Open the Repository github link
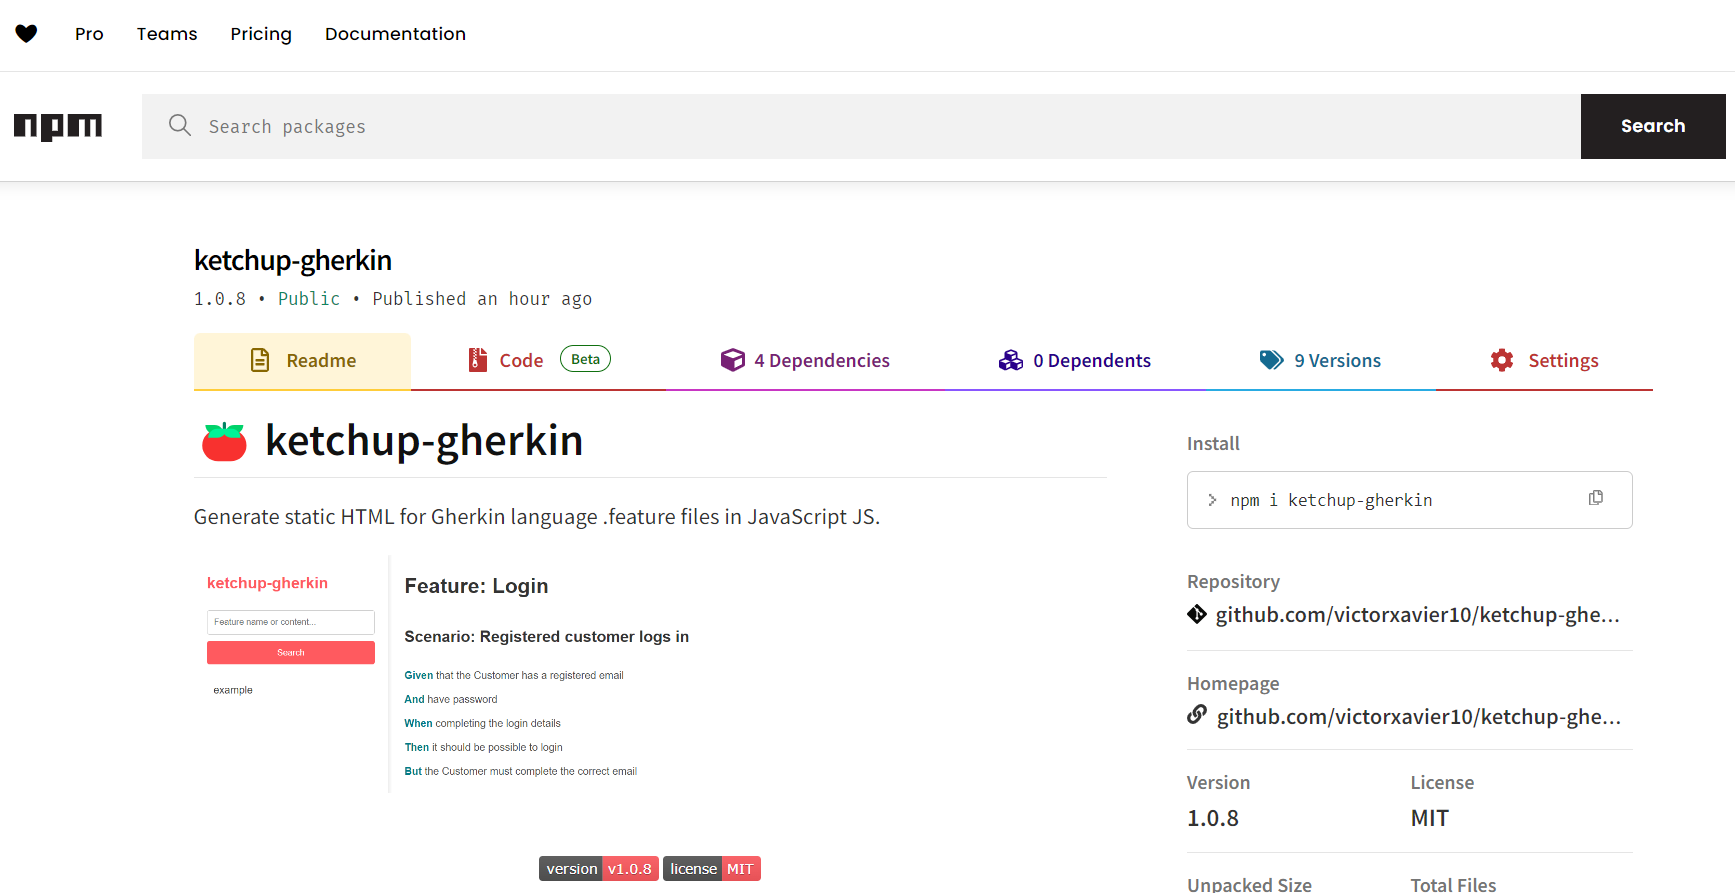Image resolution: width=1735 pixels, height=893 pixels. (x=1417, y=615)
